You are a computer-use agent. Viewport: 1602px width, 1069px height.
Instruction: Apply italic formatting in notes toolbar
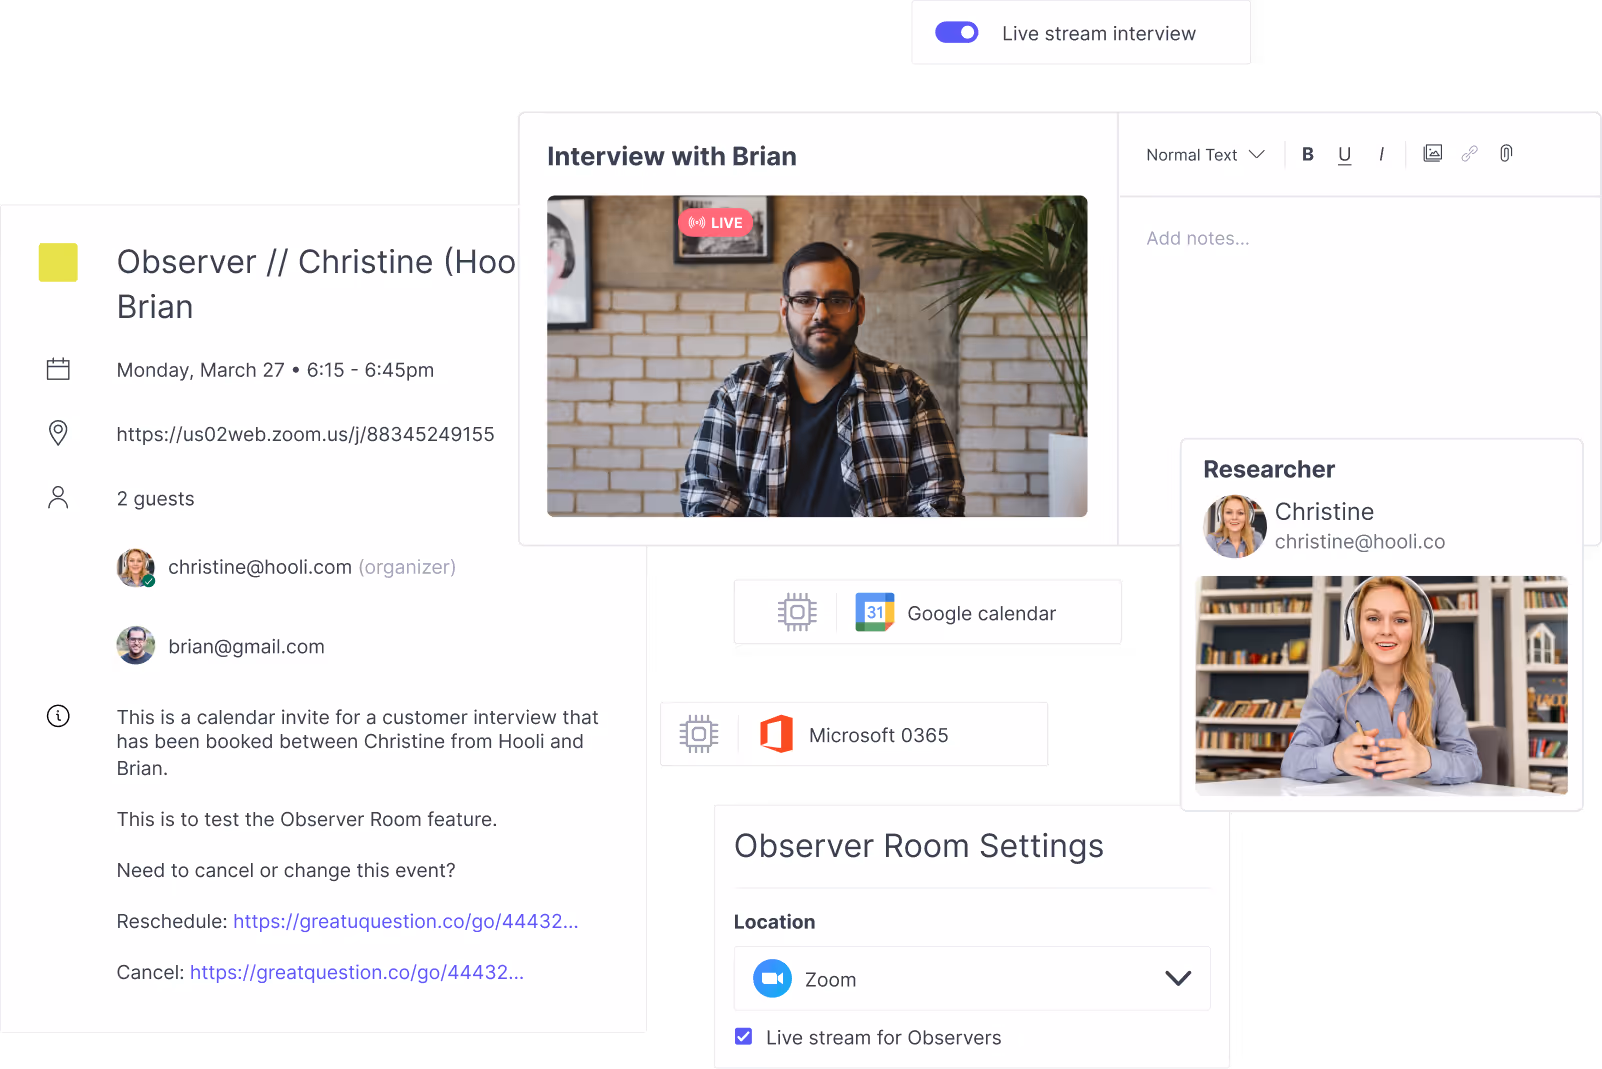click(x=1381, y=154)
